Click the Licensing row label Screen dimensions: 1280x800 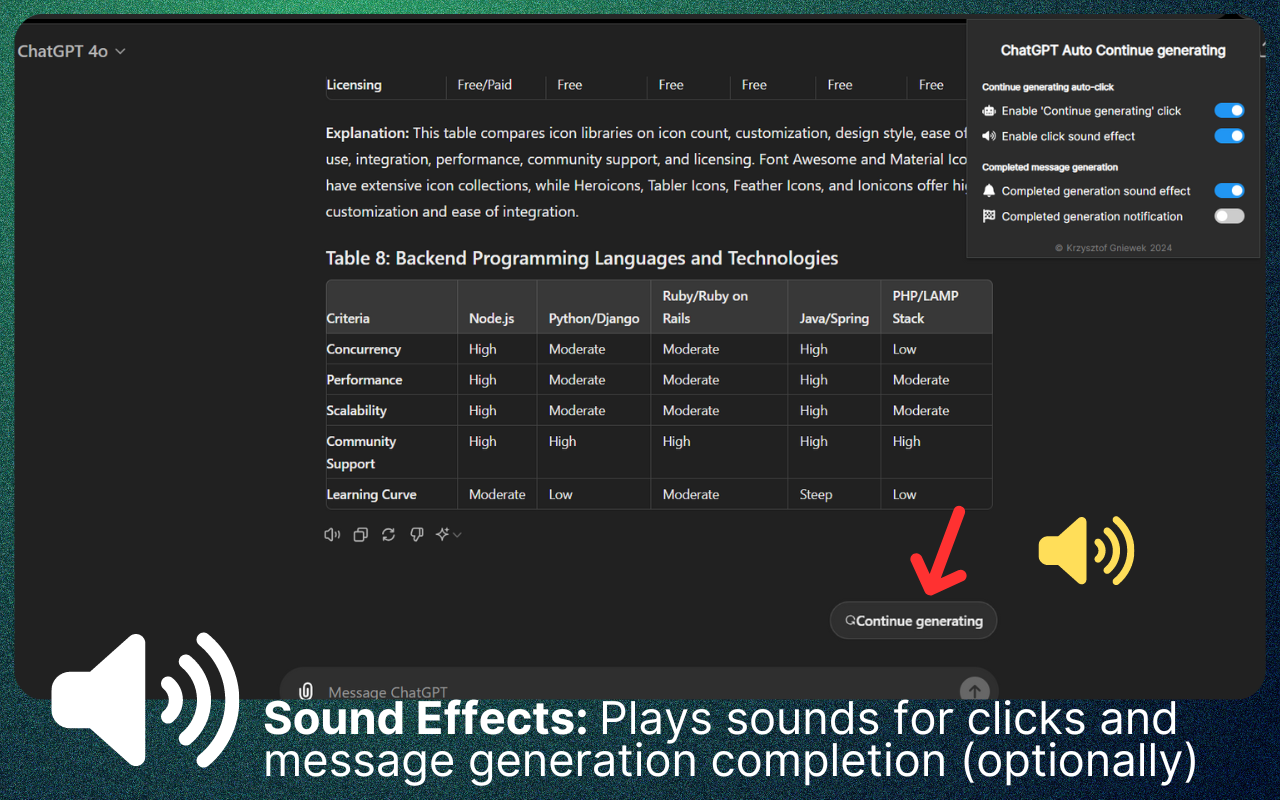354,85
